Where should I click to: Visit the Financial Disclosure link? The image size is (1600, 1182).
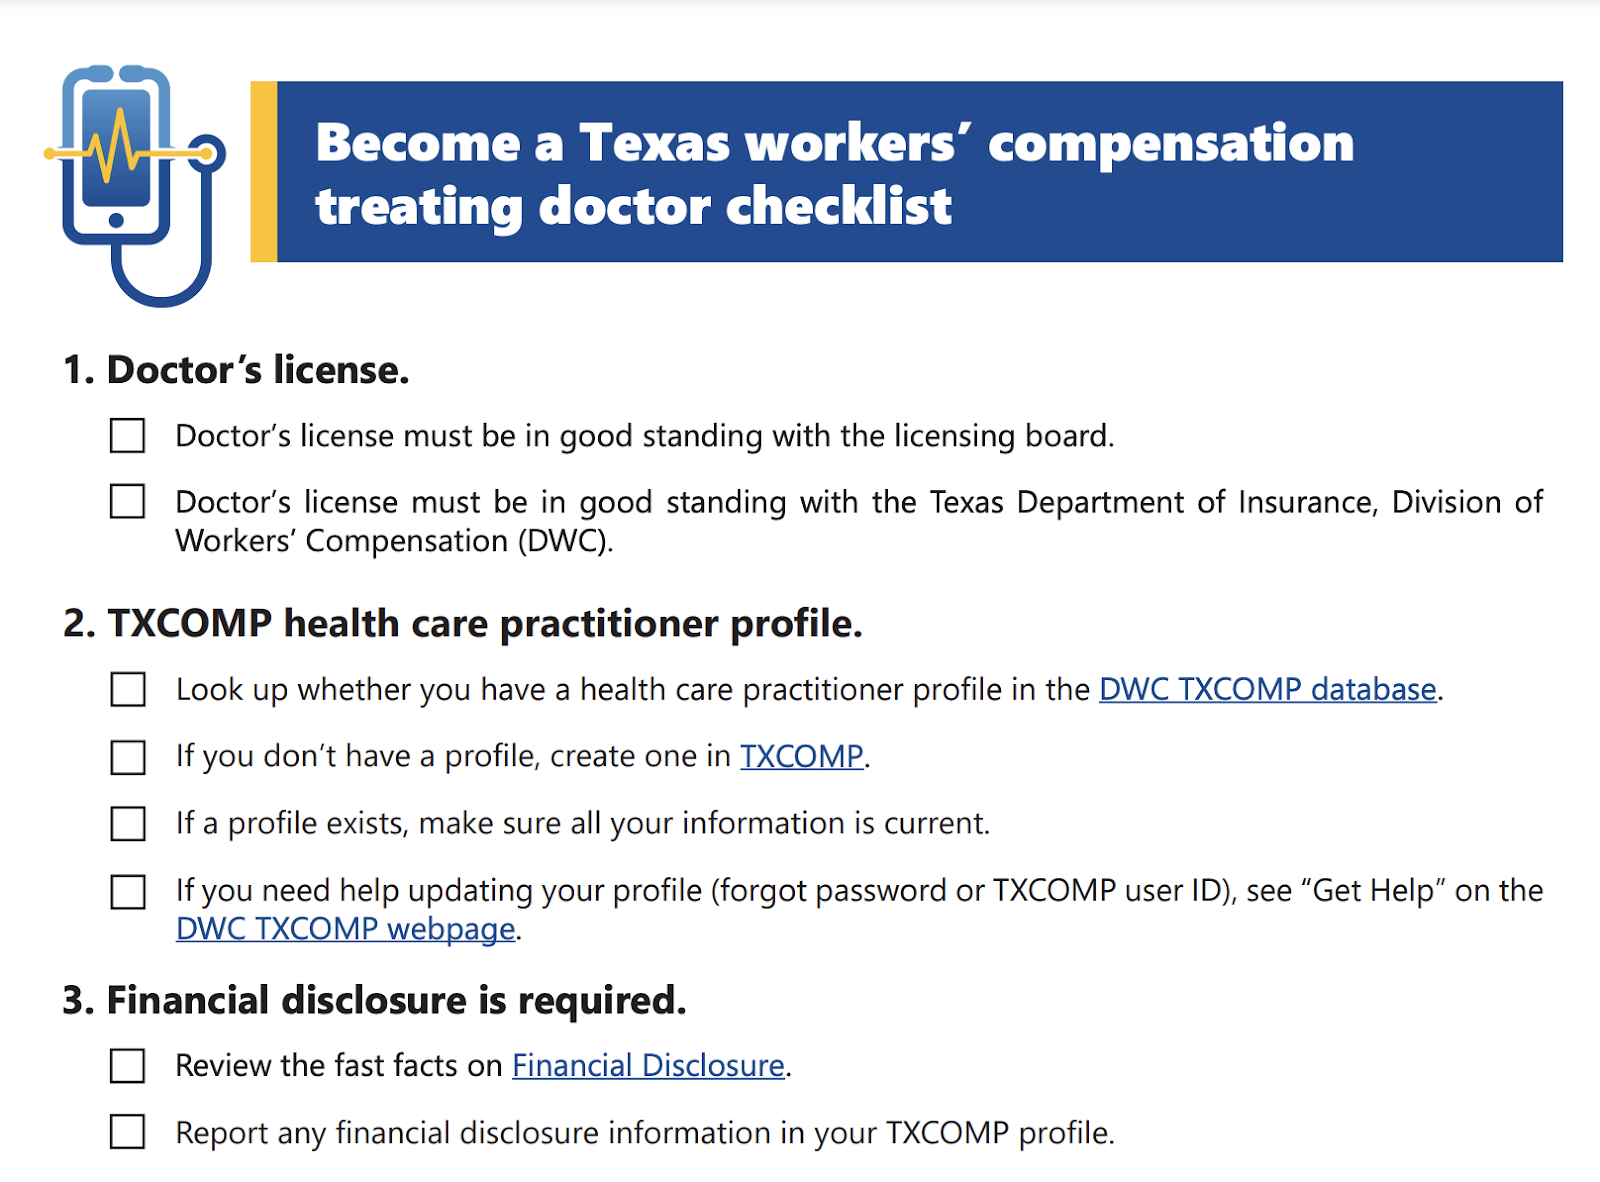click(648, 1066)
